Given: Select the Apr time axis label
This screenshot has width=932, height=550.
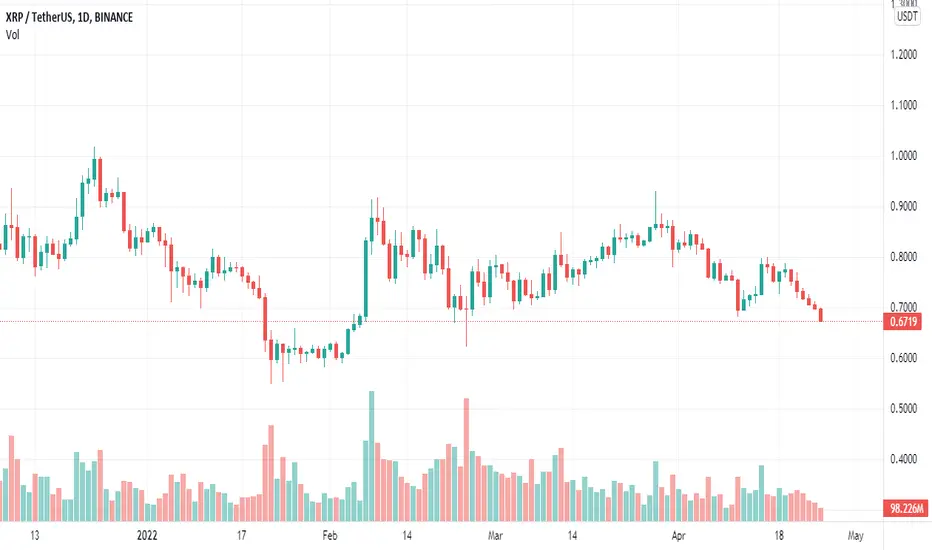Looking at the screenshot, I should tap(678, 535).
